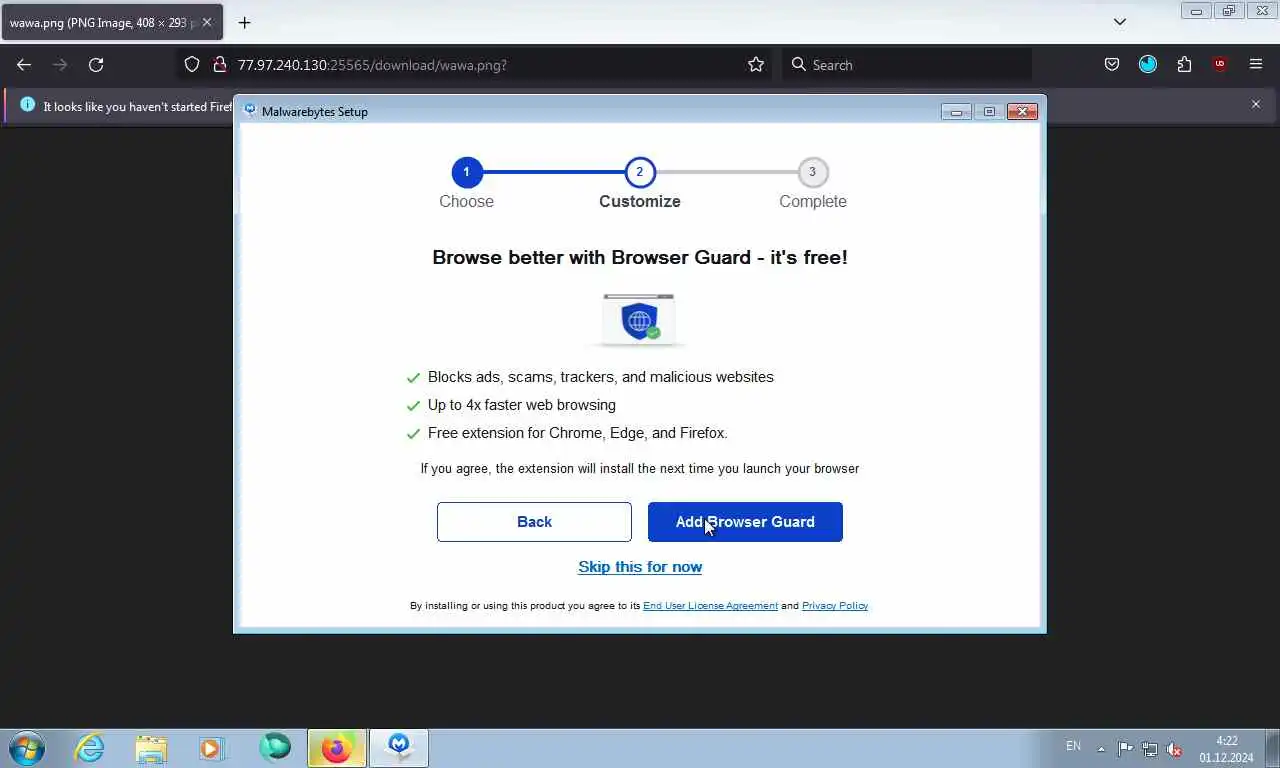Close the wawa.png tab

[x=206, y=22]
